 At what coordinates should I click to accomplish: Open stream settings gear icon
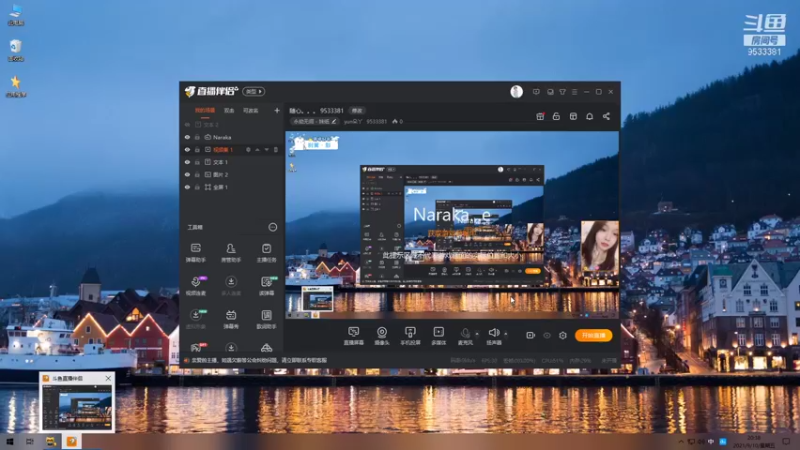point(563,335)
